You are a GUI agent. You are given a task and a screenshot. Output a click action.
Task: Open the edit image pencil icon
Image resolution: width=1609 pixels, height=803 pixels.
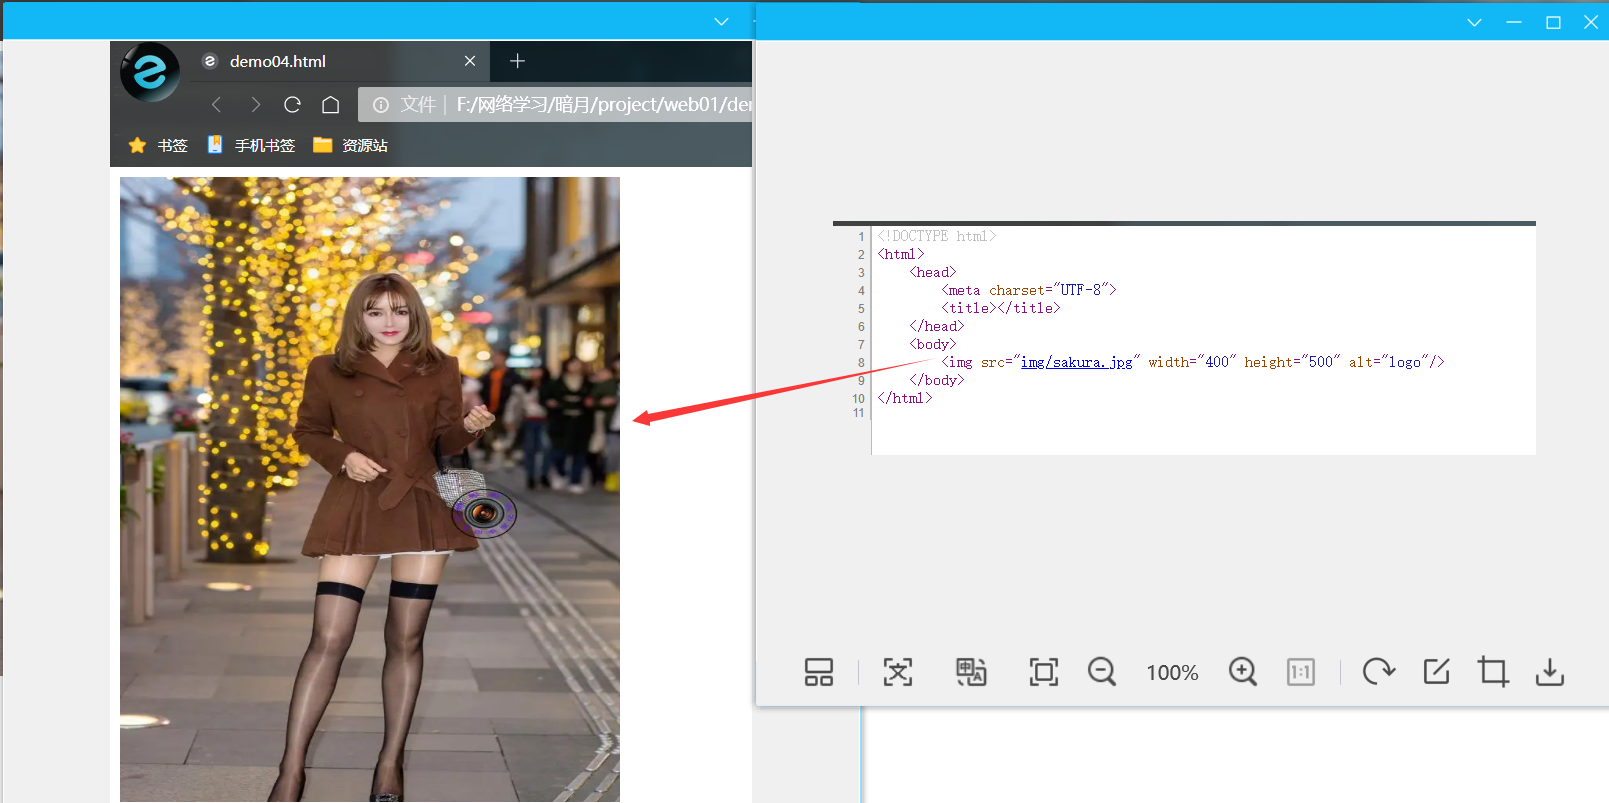1436,672
